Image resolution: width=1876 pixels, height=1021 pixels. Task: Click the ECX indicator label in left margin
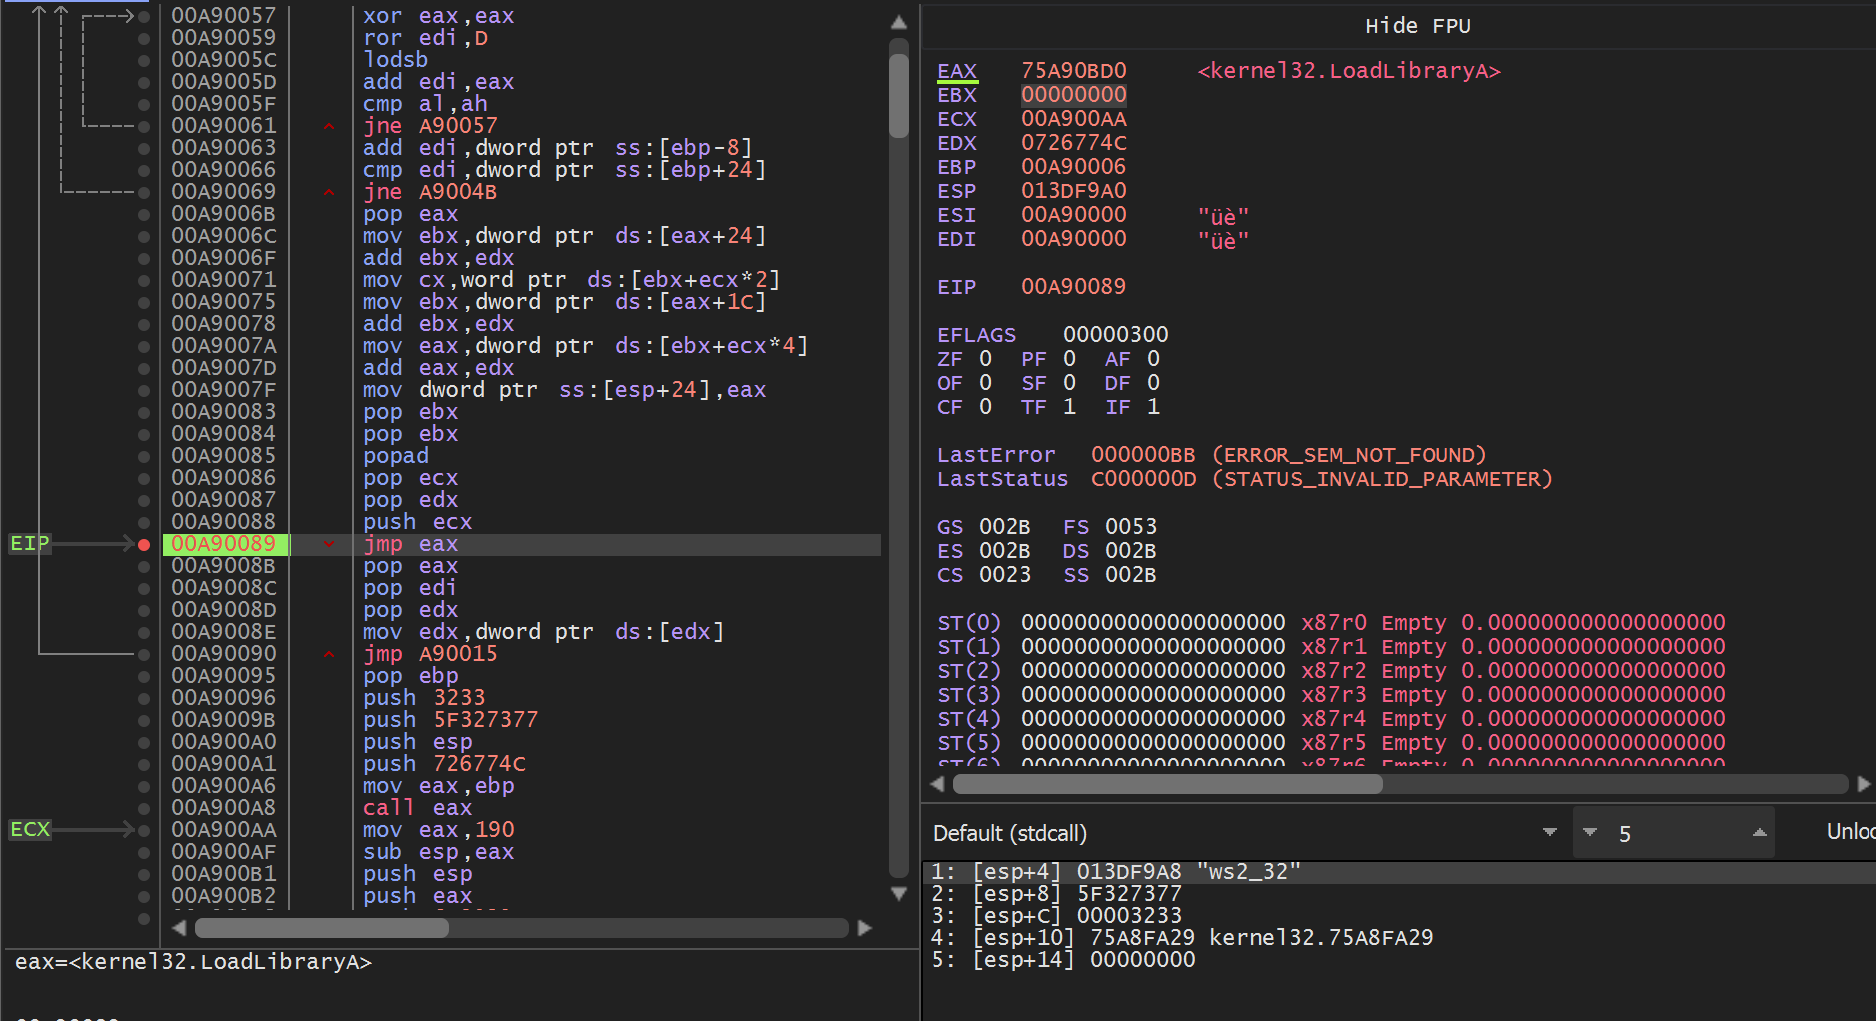[x=29, y=829]
